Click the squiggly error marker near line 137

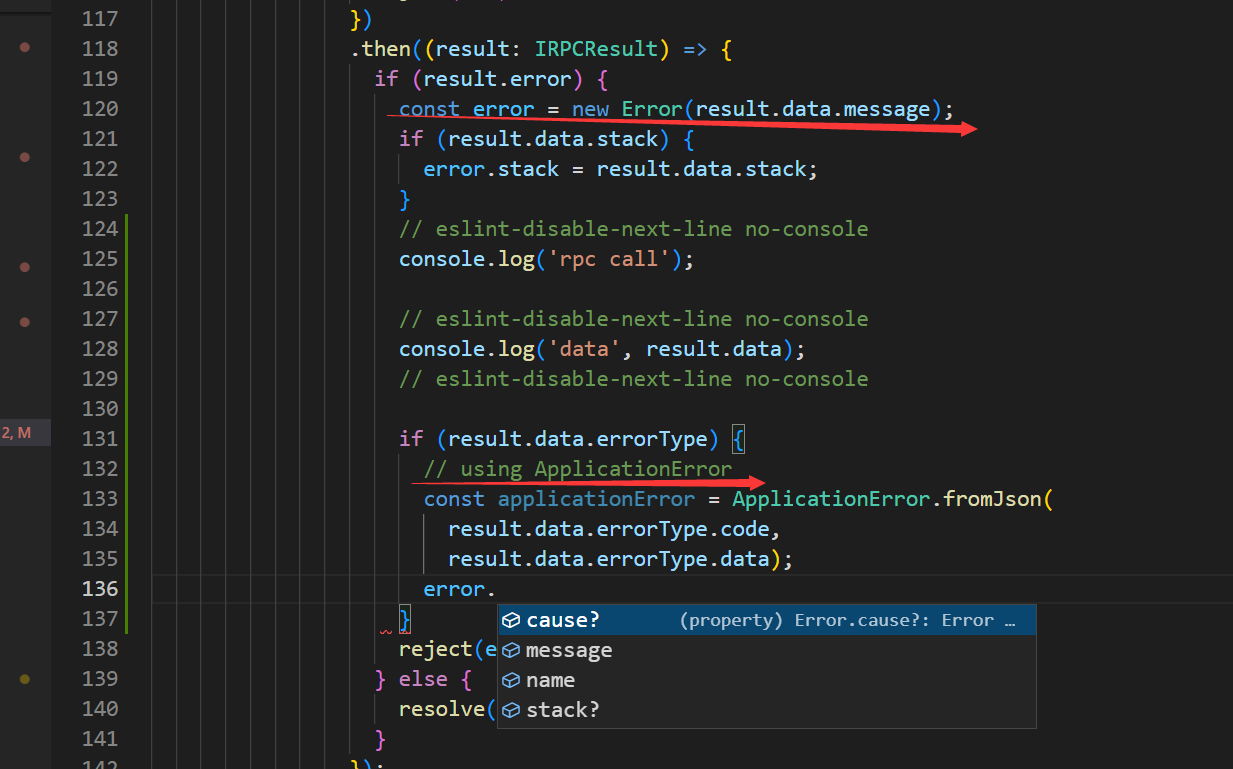coord(385,630)
